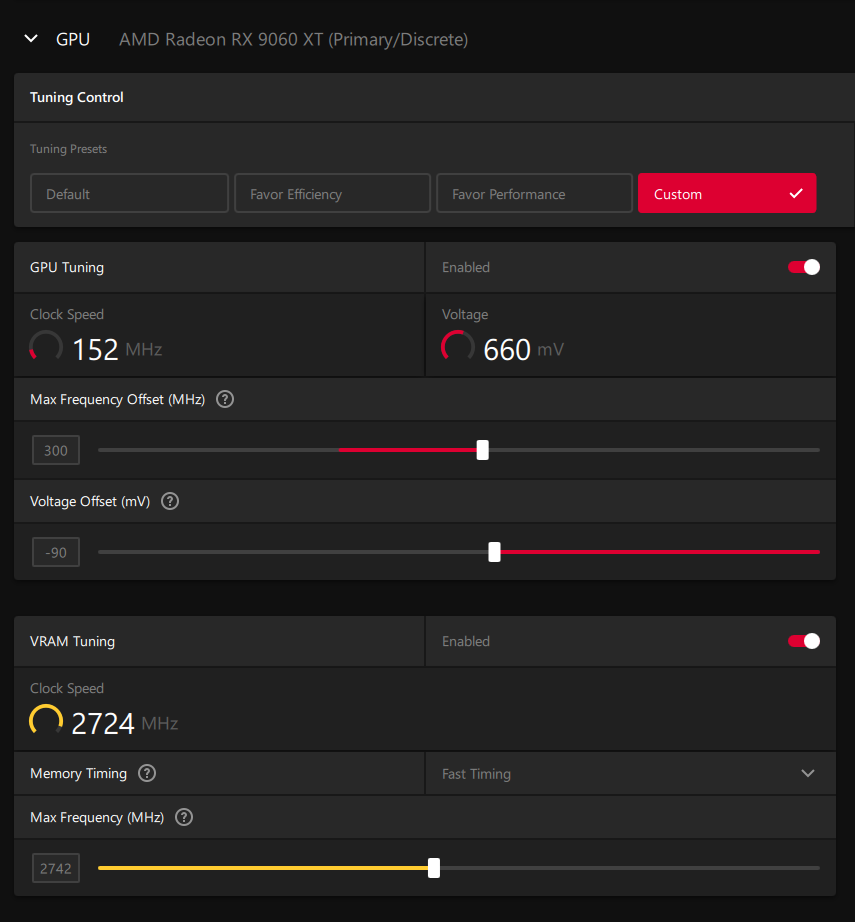Click the Max Frequency Offset slider handle
Image resolution: width=855 pixels, height=922 pixels.
point(483,450)
